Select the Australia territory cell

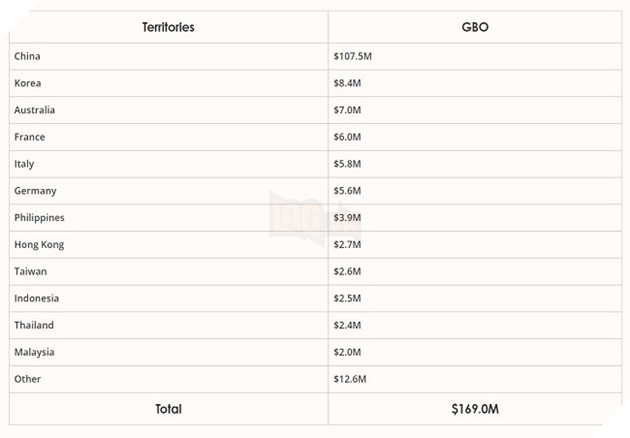pos(35,110)
